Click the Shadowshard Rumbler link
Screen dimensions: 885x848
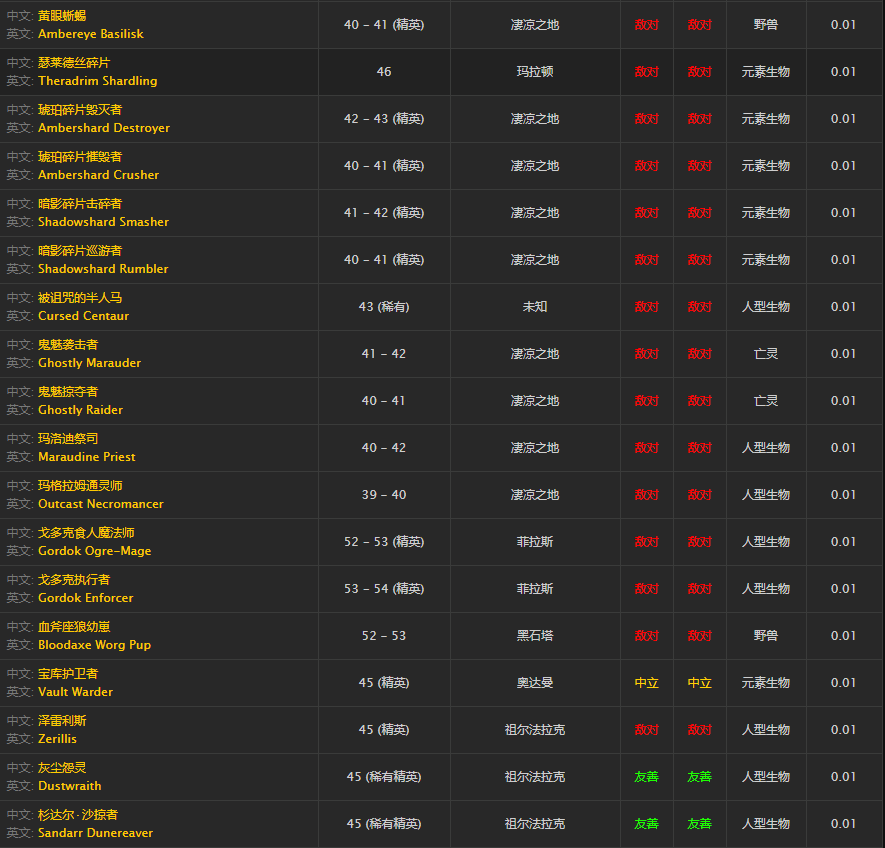pyautogui.click(x=103, y=269)
